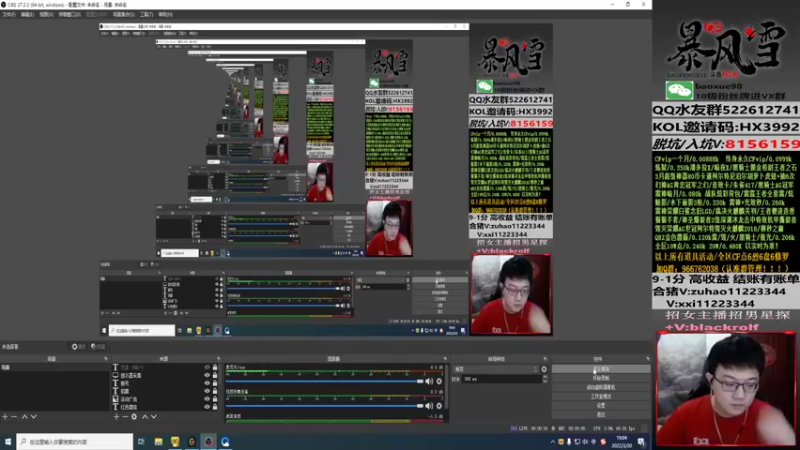Screen dimensions: 800x450
Task: Remove selected scene with minus icon
Action: (14, 417)
